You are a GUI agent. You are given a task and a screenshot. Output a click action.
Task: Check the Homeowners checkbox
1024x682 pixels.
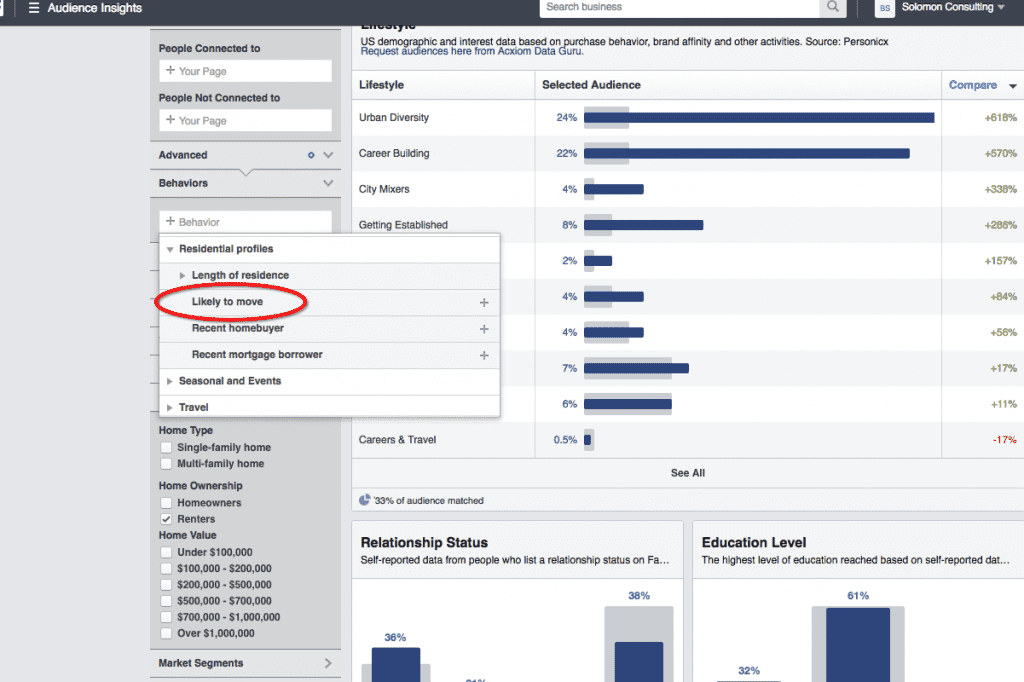coord(166,503)
